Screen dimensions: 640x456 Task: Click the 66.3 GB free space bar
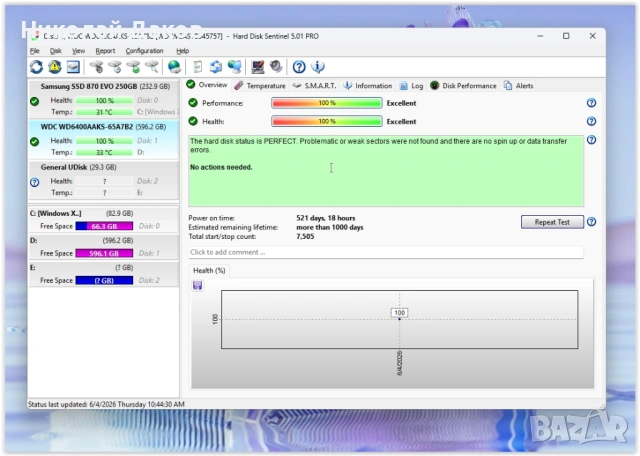[104, 226]
